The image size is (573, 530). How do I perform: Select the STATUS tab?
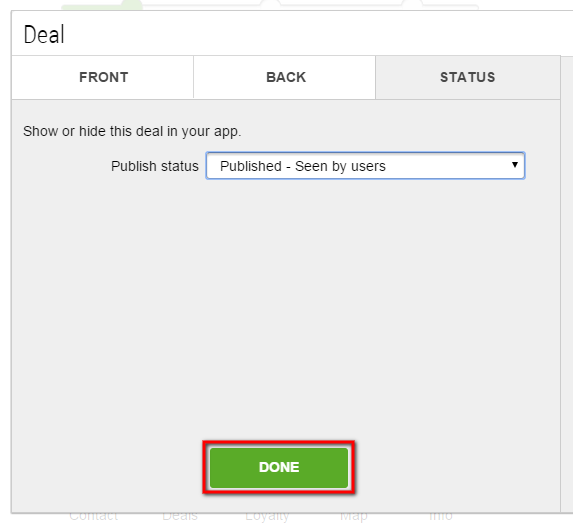468,77
